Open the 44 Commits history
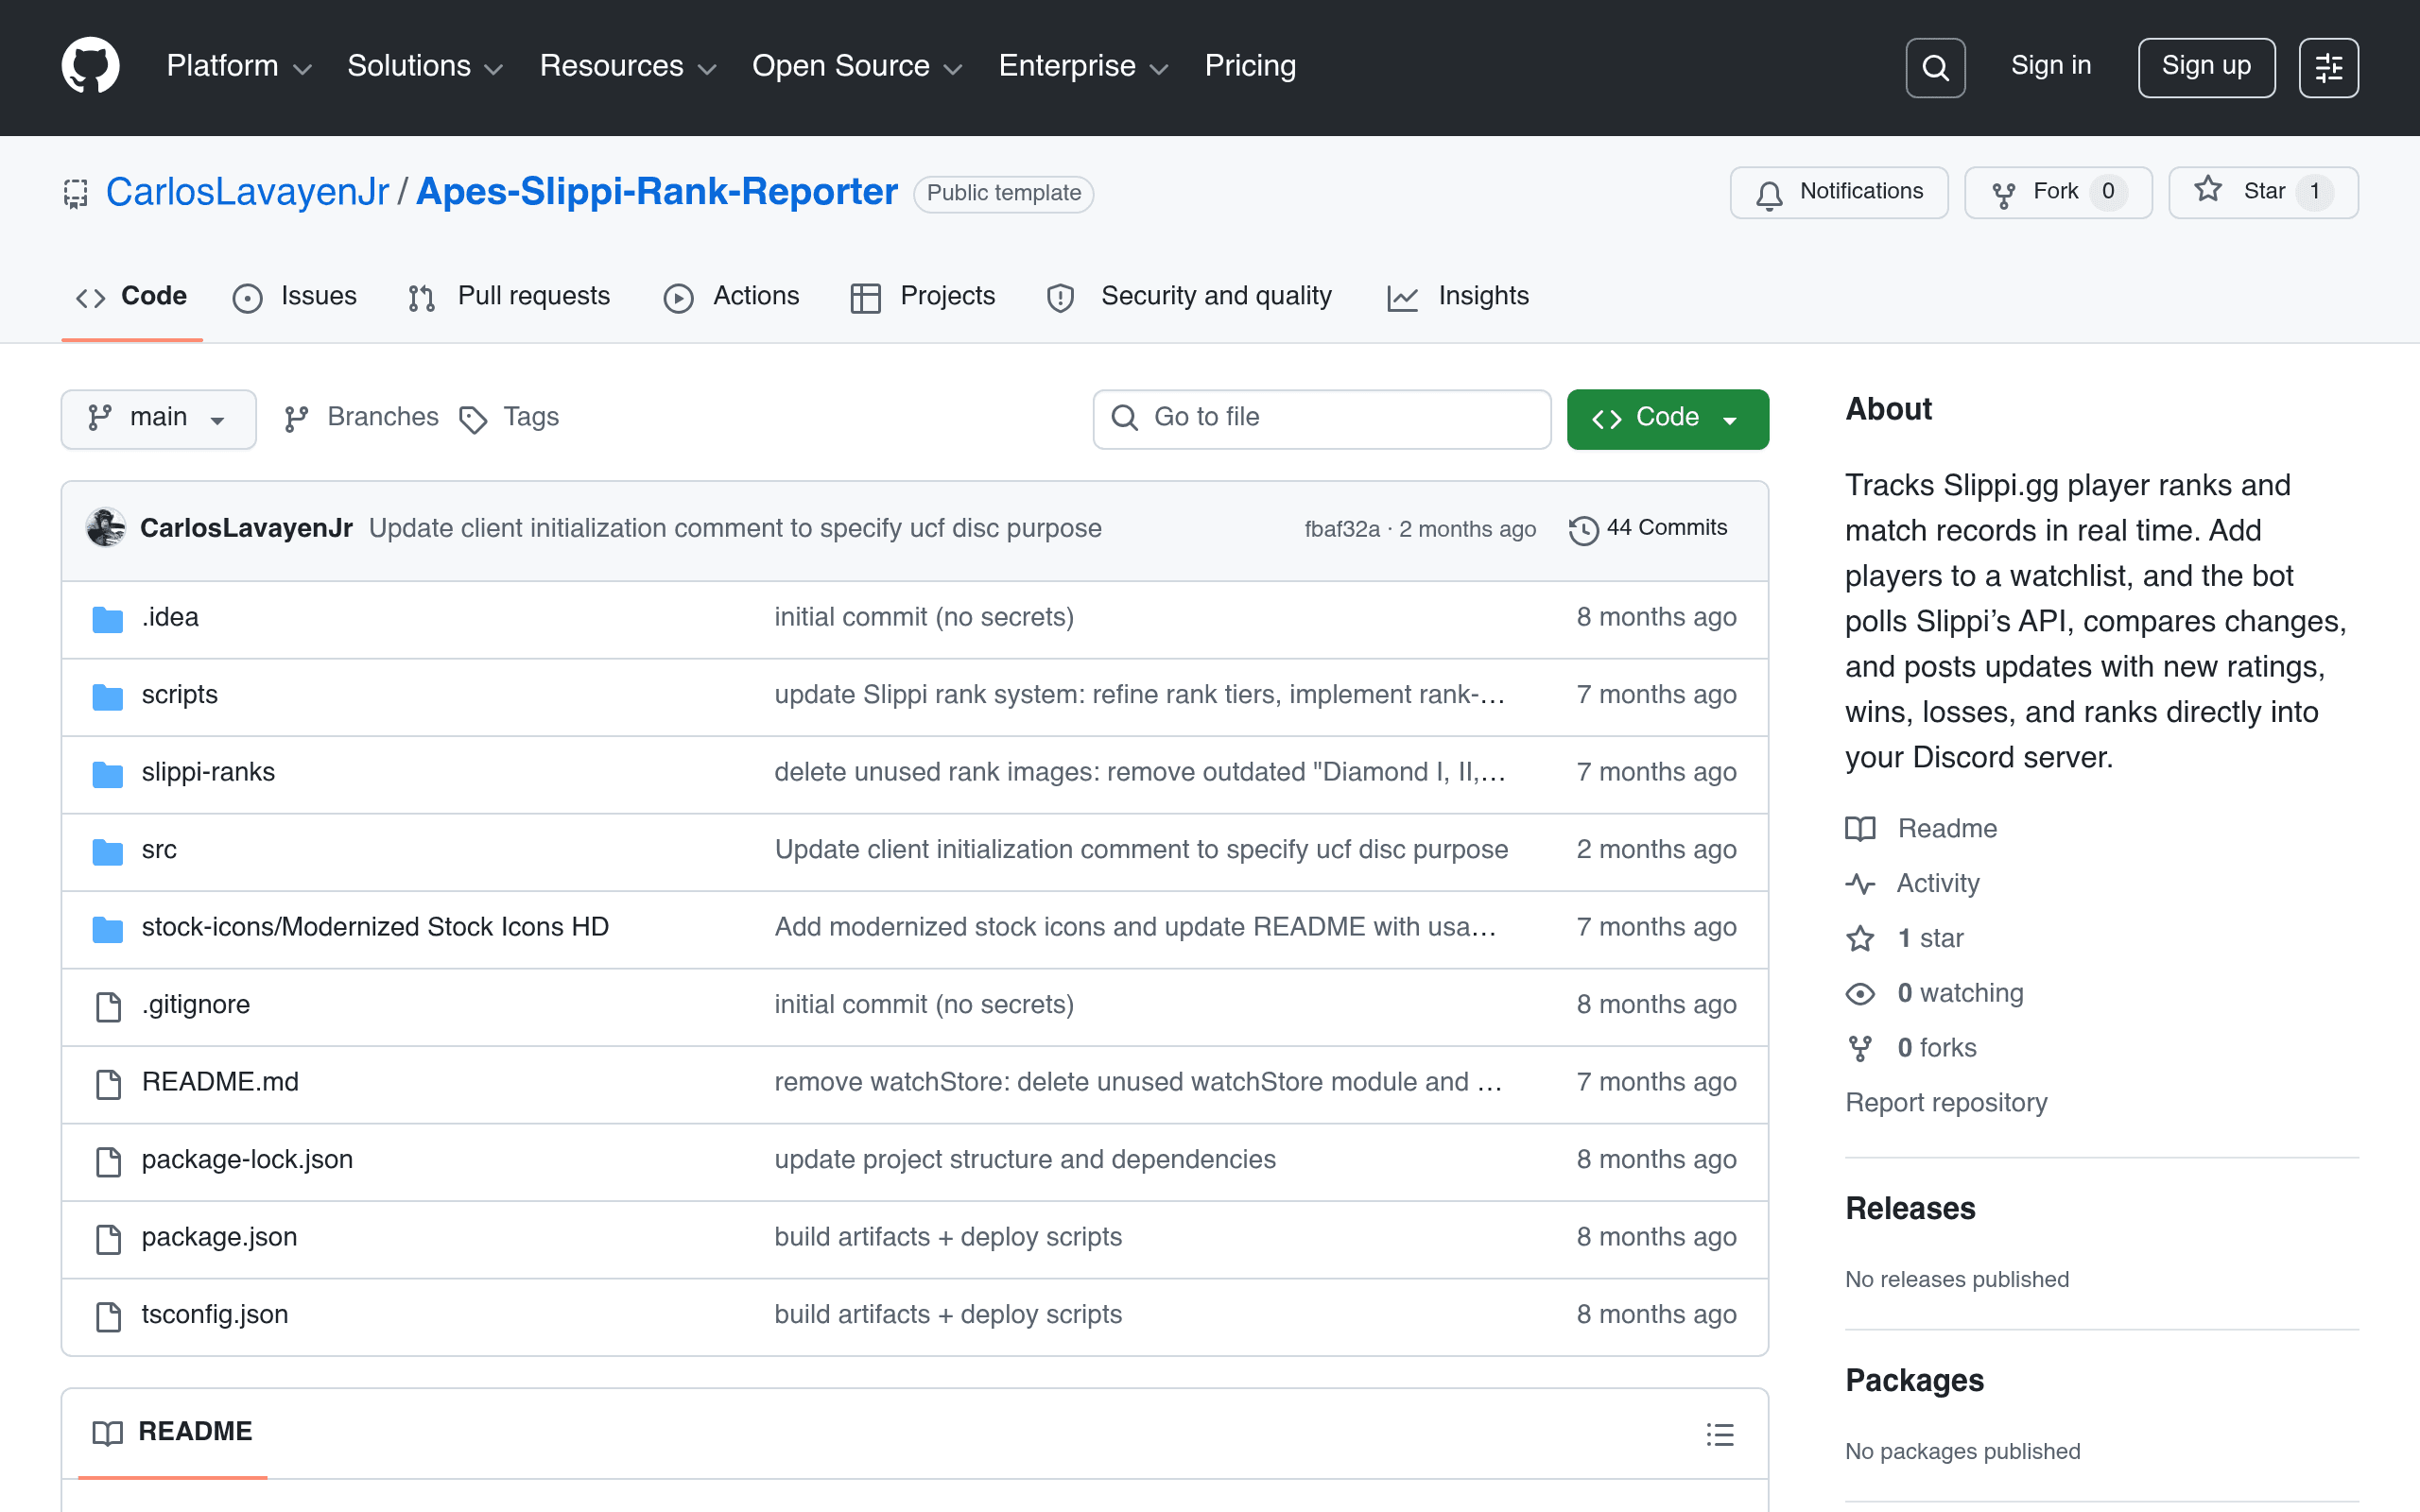The height and width of the screenshot is (1512, 2420). [x=1648, y=528]
